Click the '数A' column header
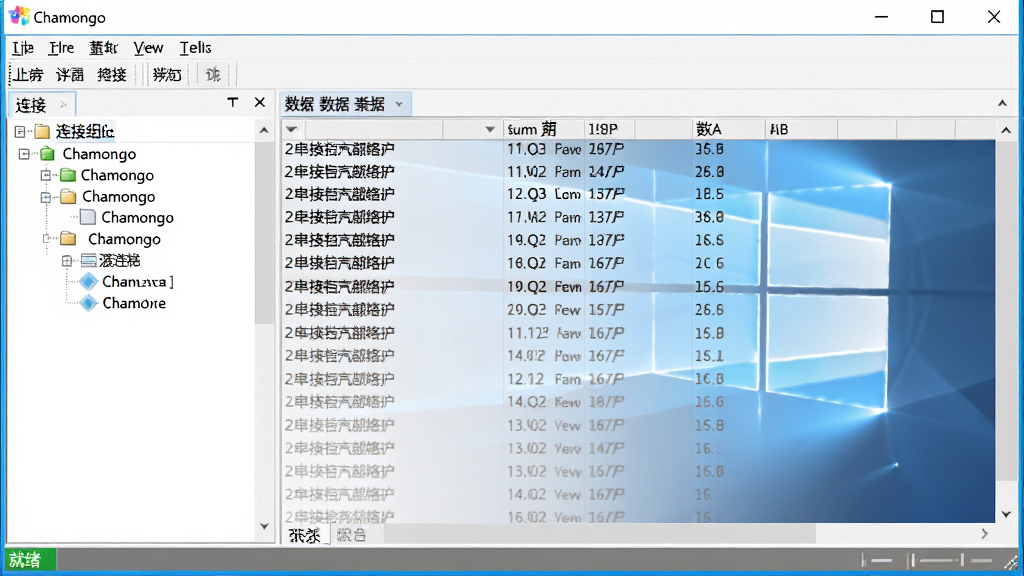Screen dimensions: 1024x576 tap(728, 129)
